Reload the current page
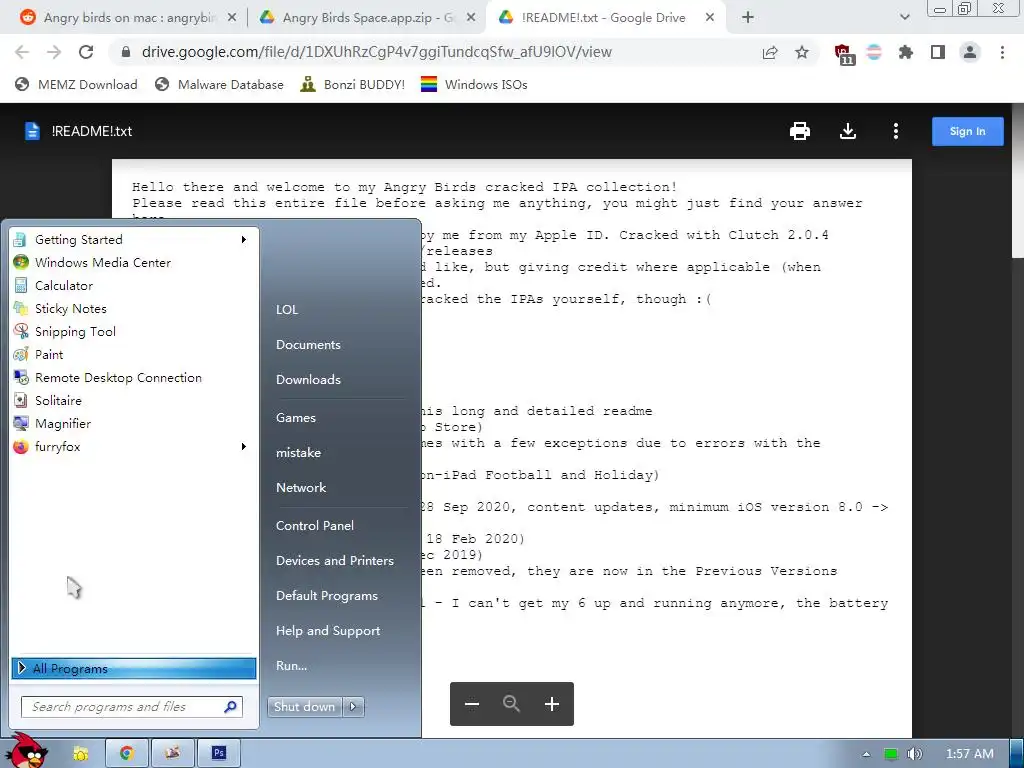This screenshot has width=1024, height=768. pos(86,52)
